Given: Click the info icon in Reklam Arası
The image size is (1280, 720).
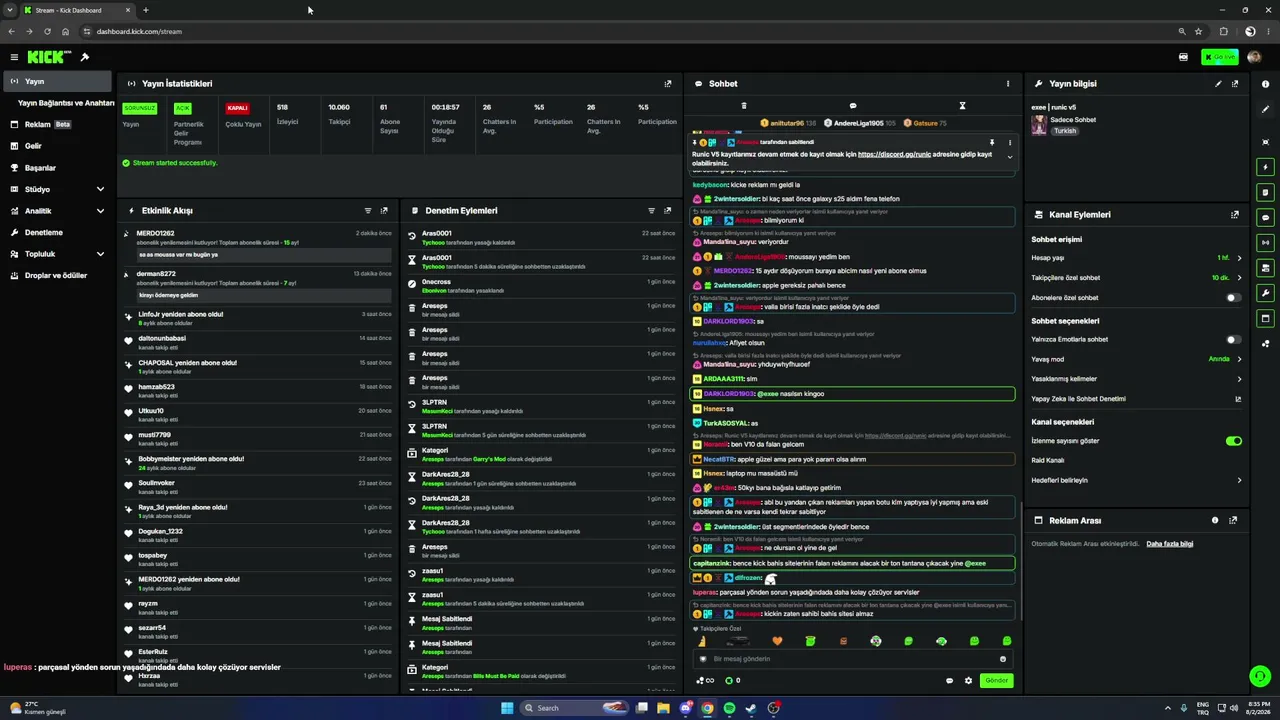Looking at the screenshot, I should [1215, 520].
